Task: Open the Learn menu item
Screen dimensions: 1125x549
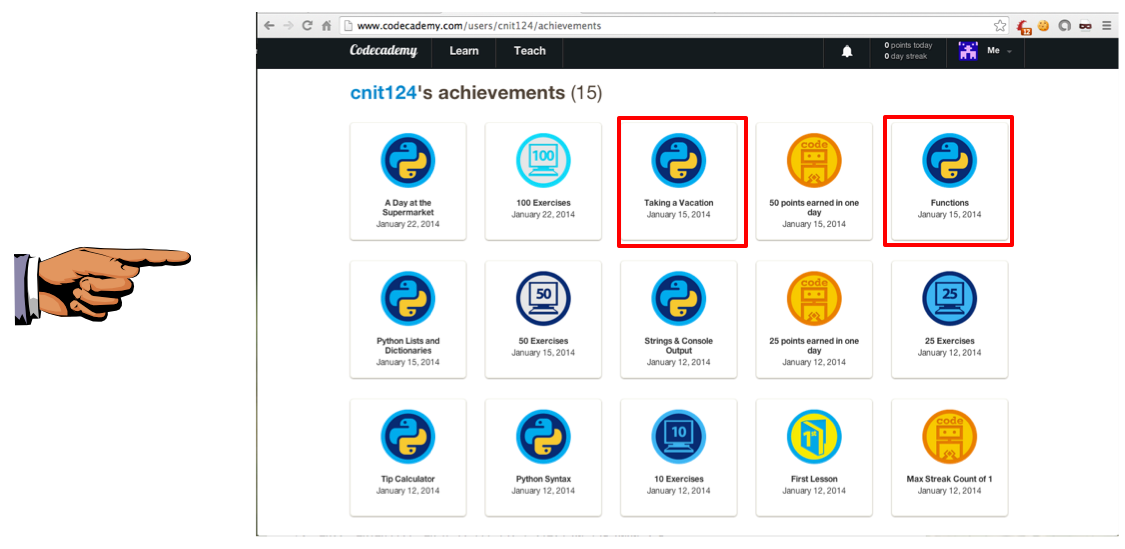Action: (x=463, y=51)
